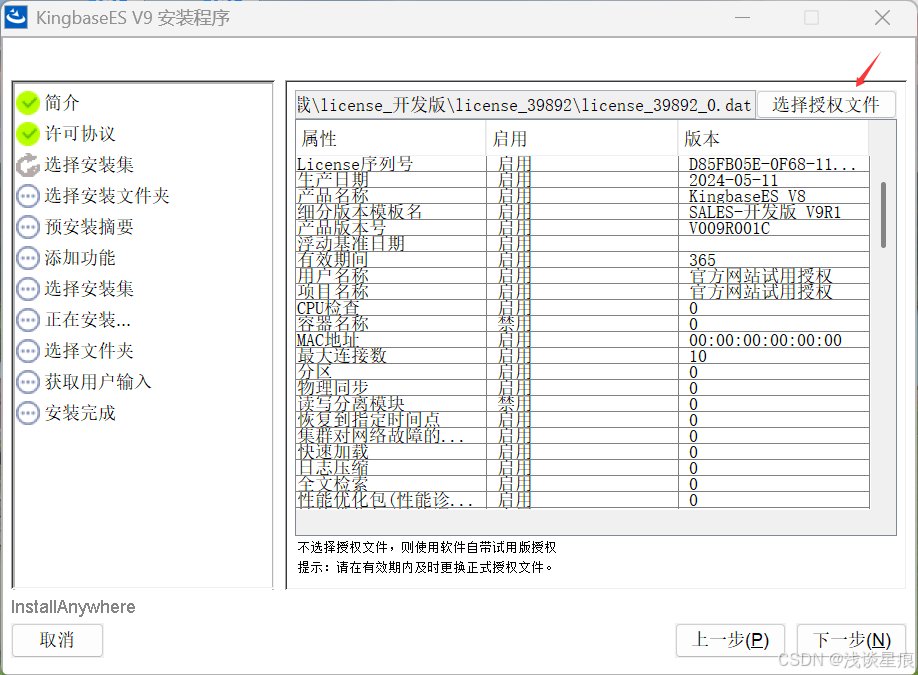Click the 启用 column header

click(x=582, y=139)
